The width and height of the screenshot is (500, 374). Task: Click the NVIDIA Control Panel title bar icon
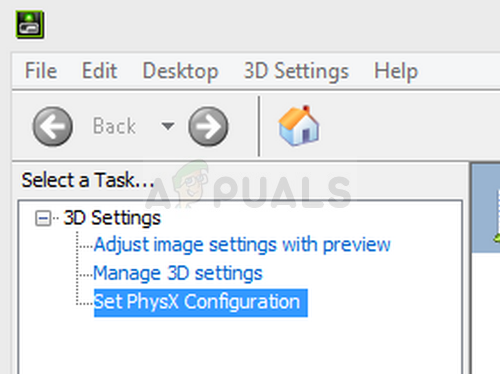(30, 24)
